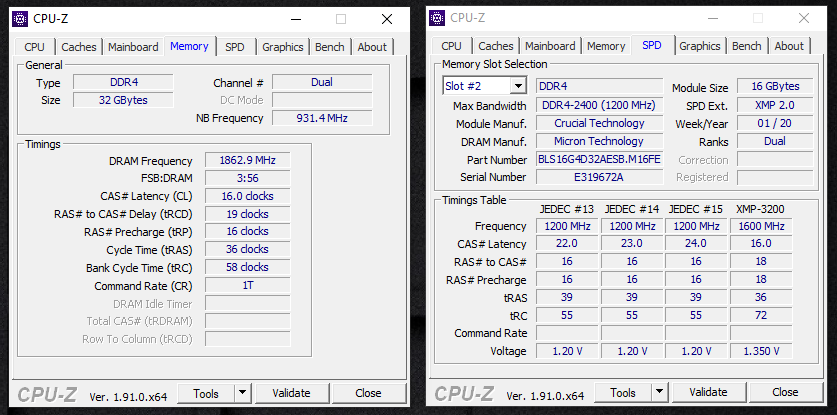Click the tRC value 58 clocks
This screenshot has width=837, height=415.
pyautogui.click(x=248, y=268)
